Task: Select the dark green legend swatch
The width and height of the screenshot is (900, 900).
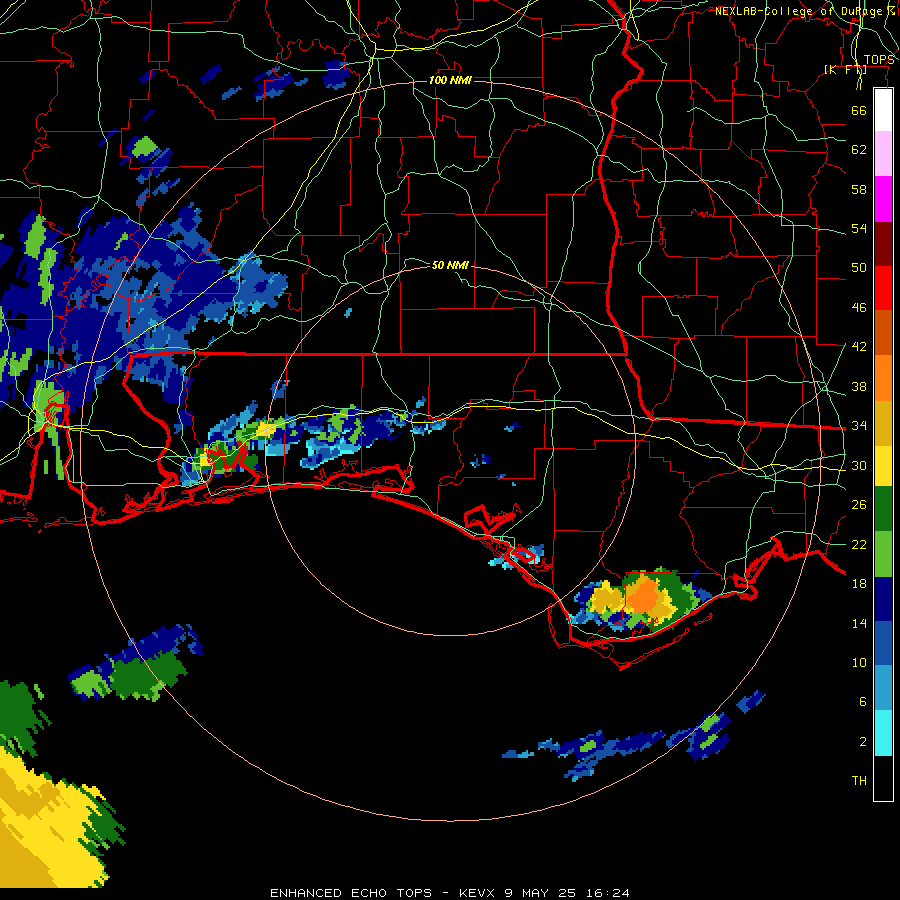Action: [x=883, y=509]
